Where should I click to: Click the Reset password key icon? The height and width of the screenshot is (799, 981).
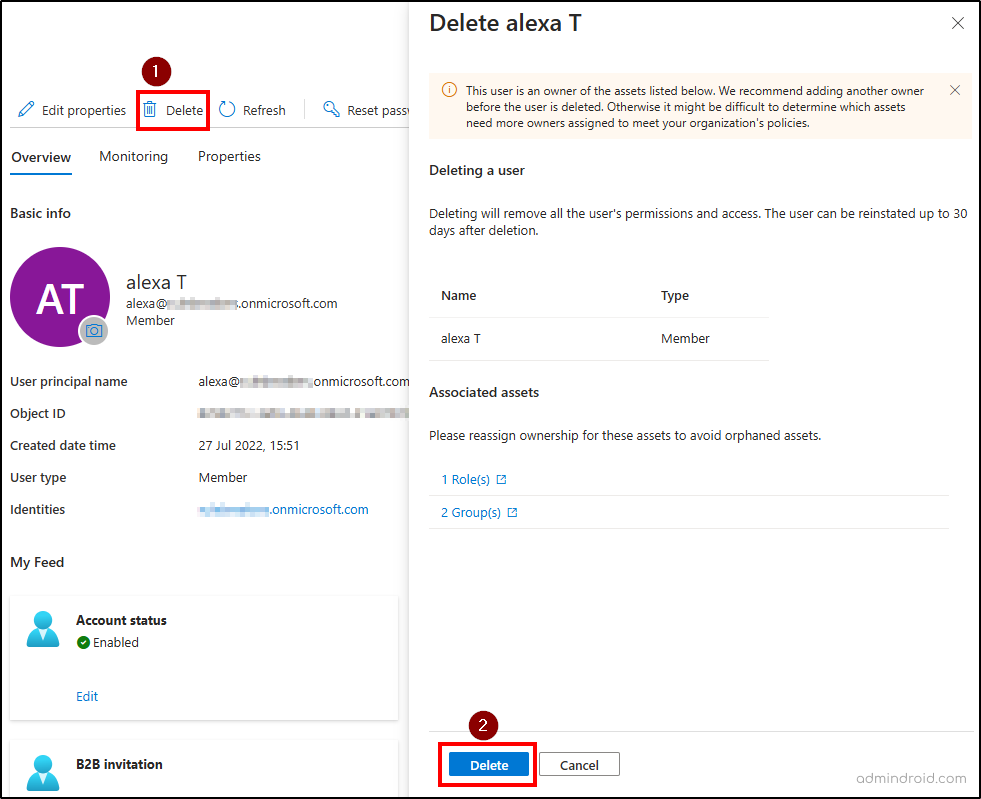click(331, 109)
